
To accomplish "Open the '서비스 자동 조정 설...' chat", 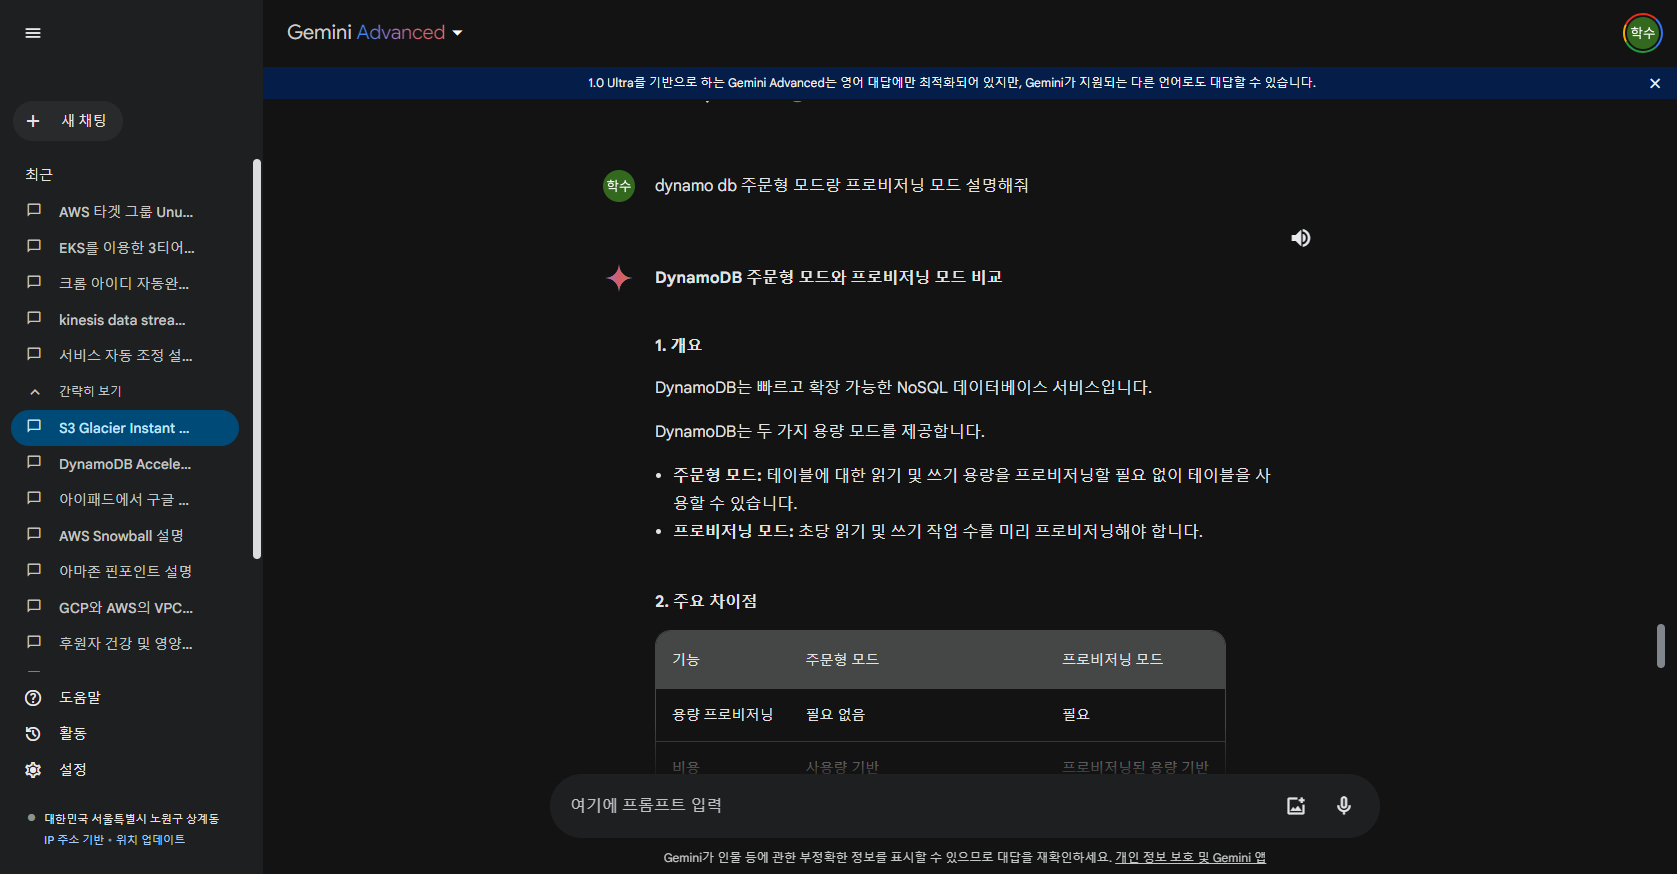I will 125,356.
